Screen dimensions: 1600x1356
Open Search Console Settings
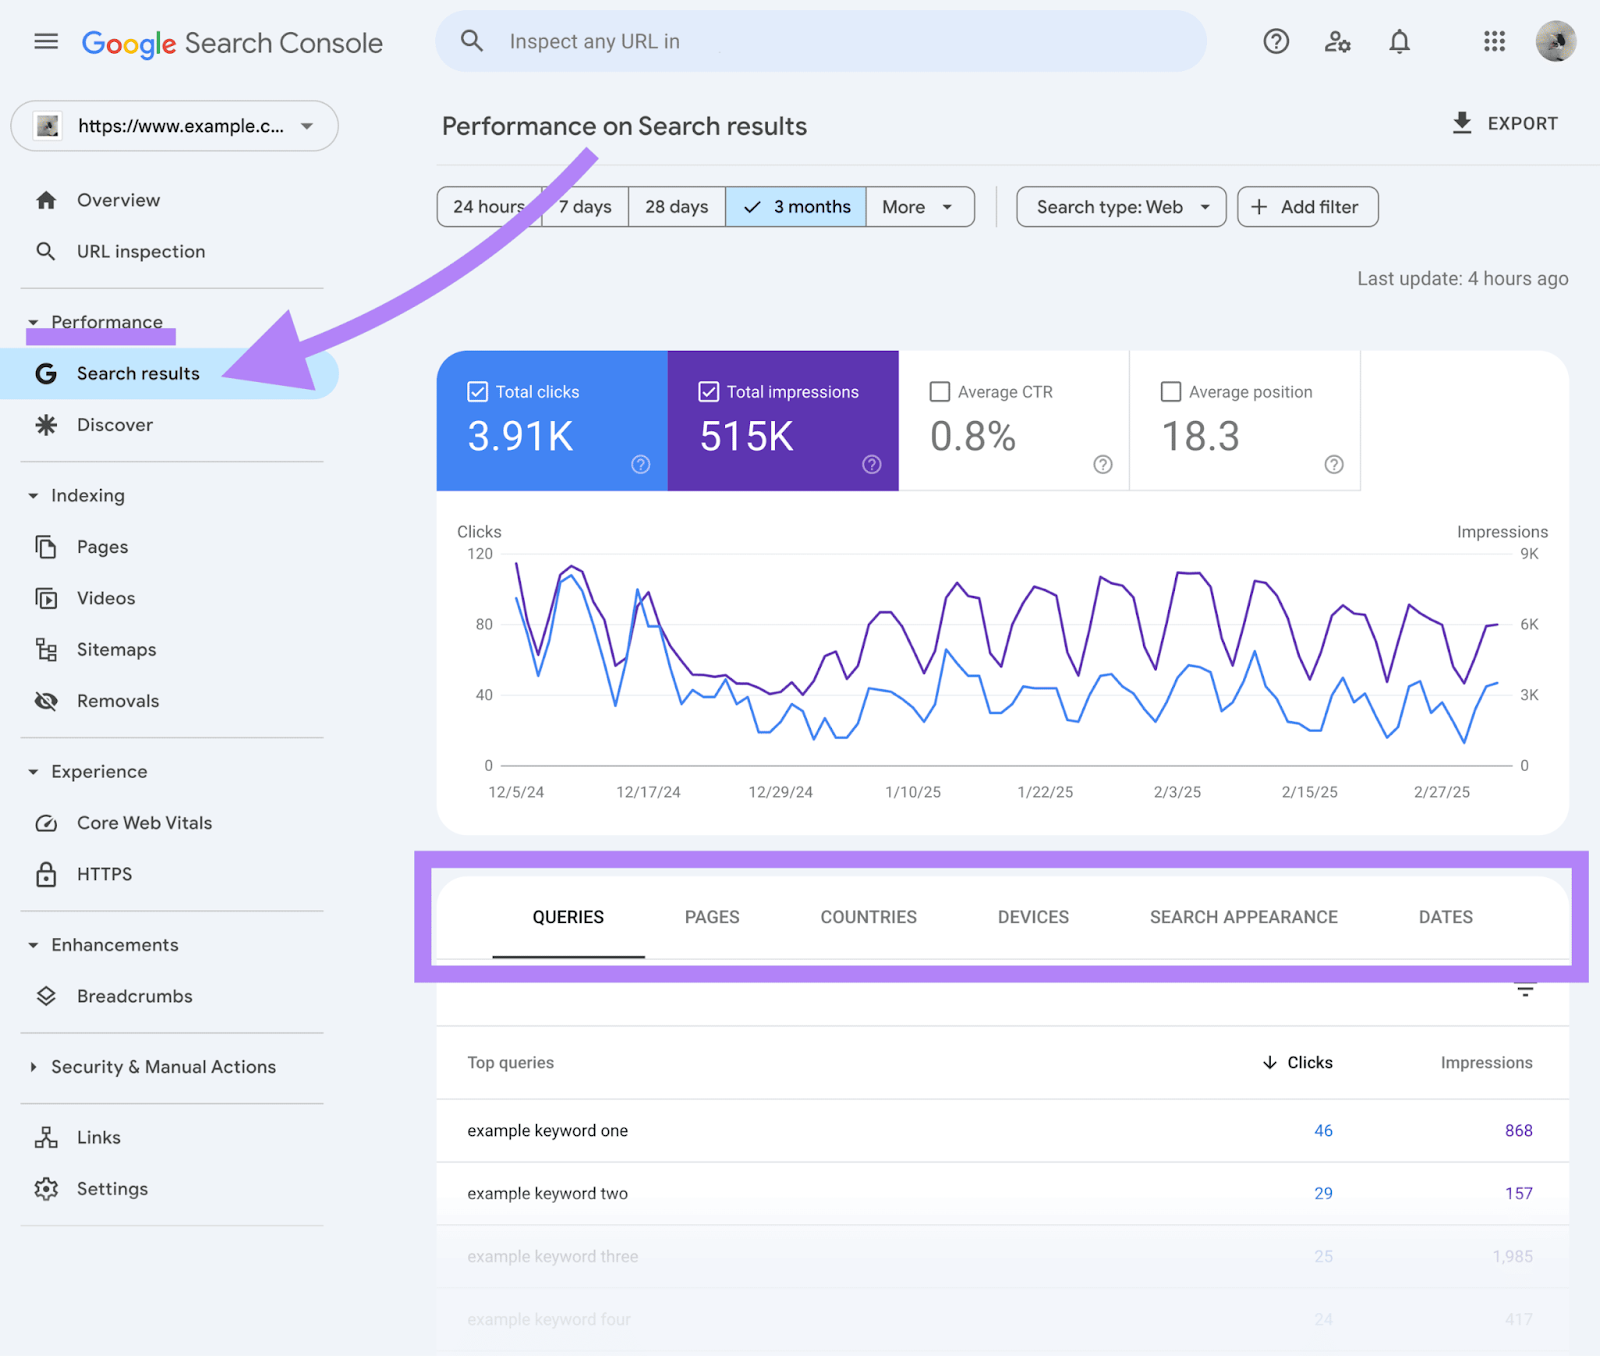click(112, 1188)
